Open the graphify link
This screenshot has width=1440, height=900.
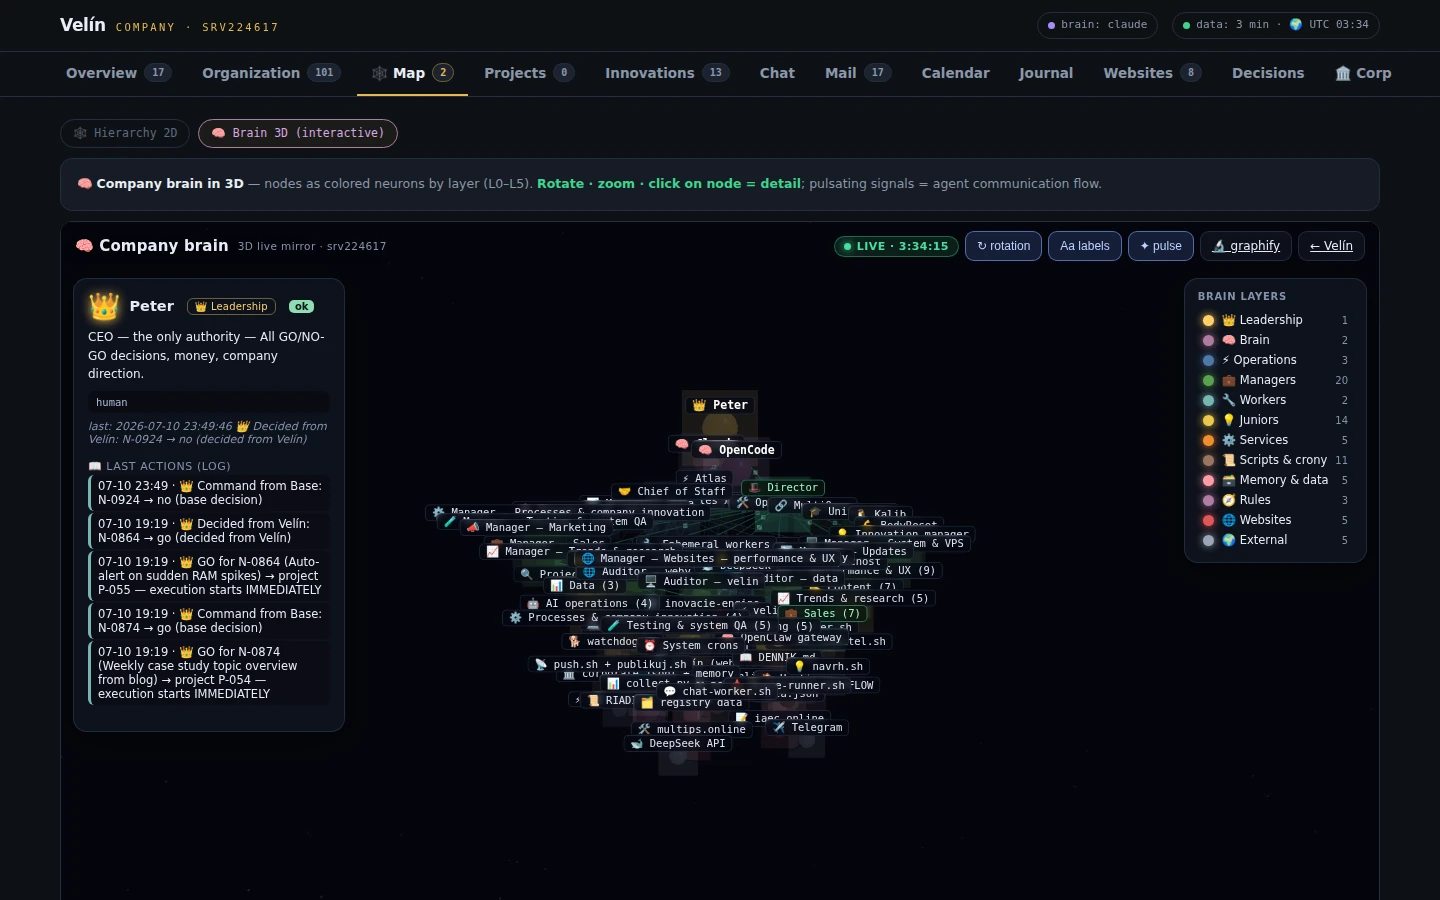1245,246
